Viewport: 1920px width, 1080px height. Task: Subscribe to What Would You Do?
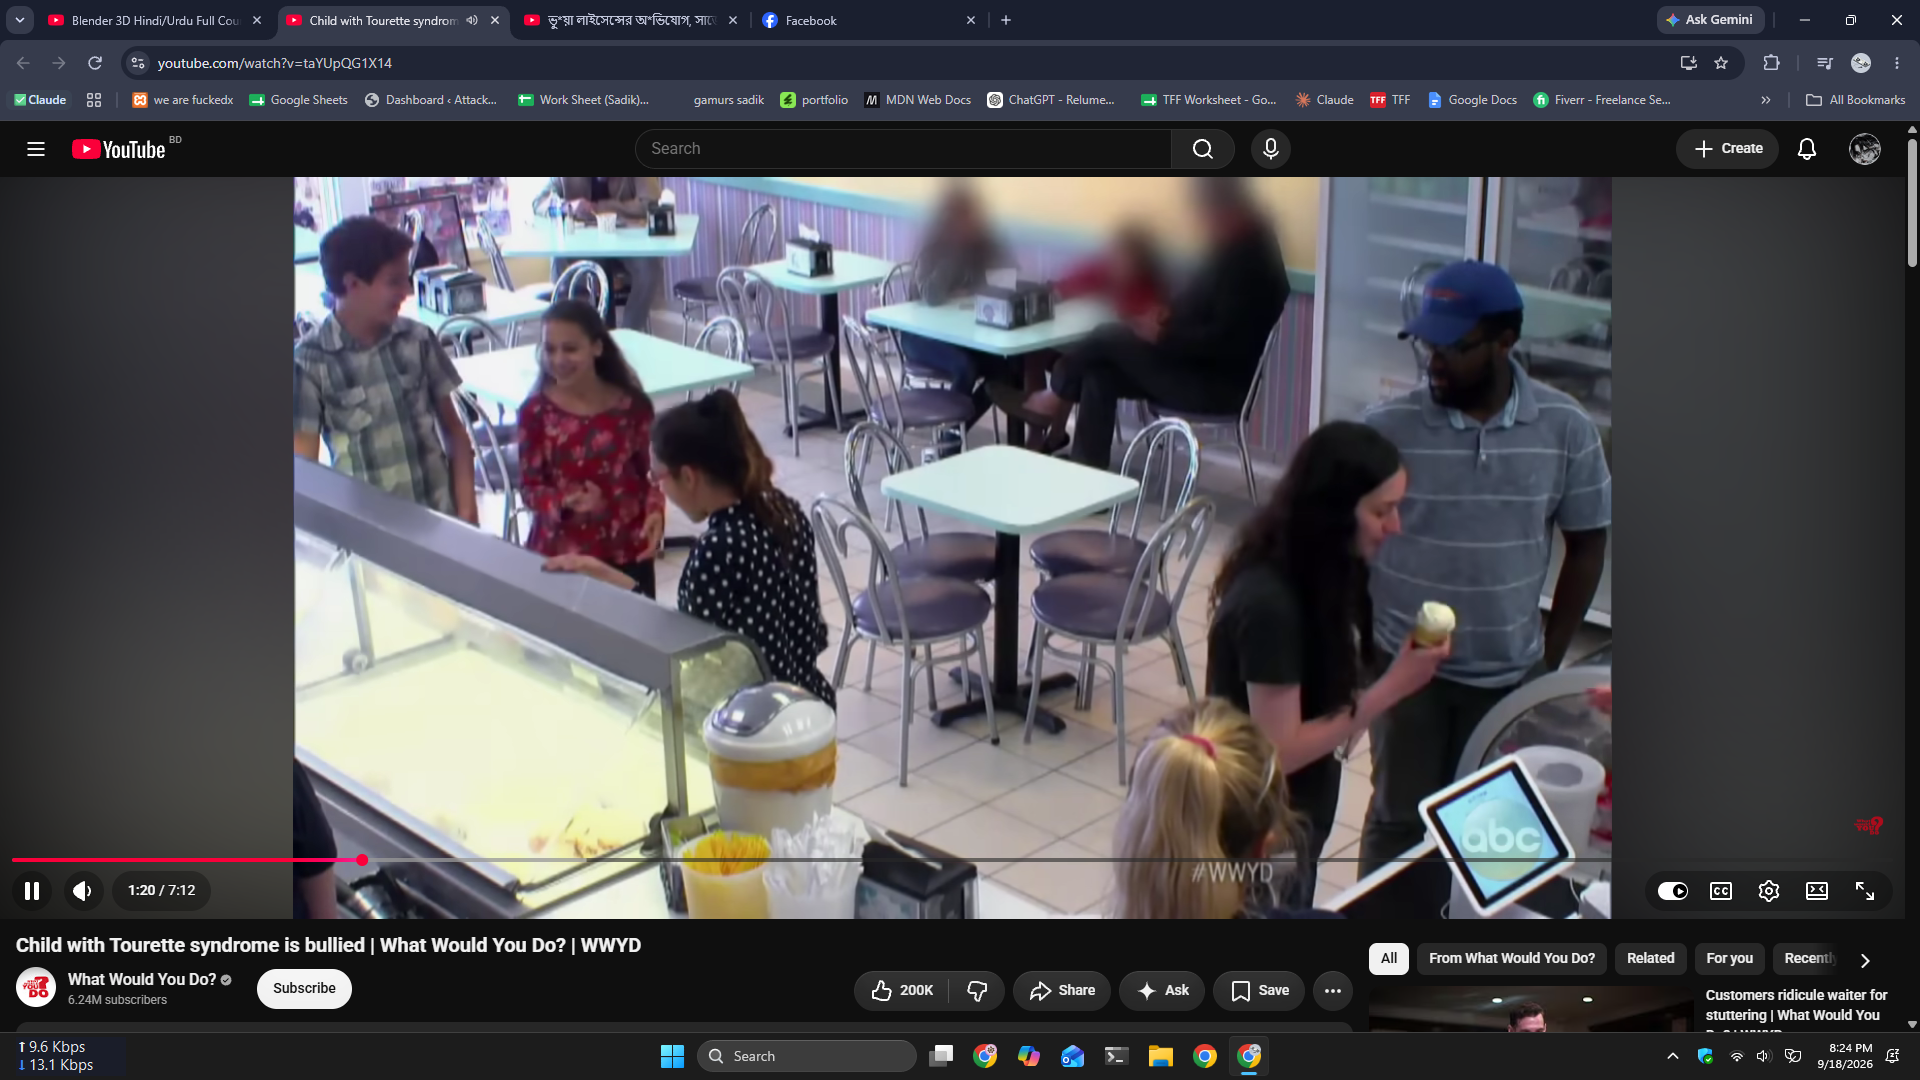304,988
